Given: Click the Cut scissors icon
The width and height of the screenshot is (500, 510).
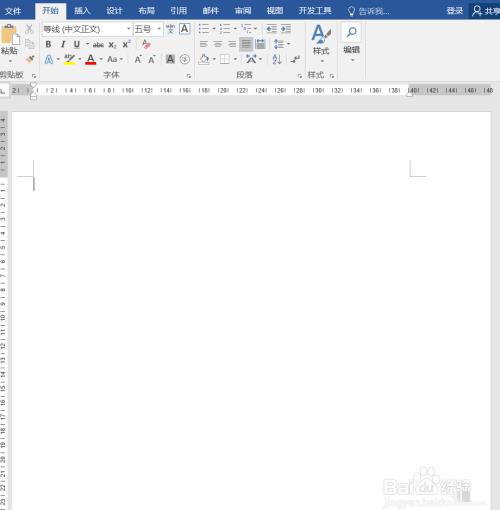Looking at the screenshot, I should click(x=29, y=29).
